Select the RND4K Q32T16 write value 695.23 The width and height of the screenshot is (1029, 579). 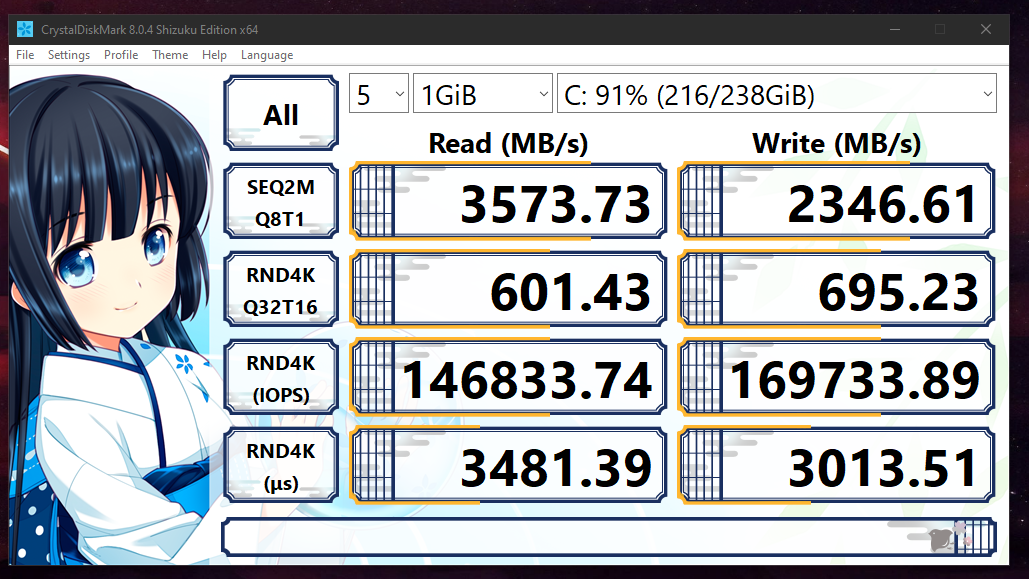pyautogui.click(x=837, y=290)
